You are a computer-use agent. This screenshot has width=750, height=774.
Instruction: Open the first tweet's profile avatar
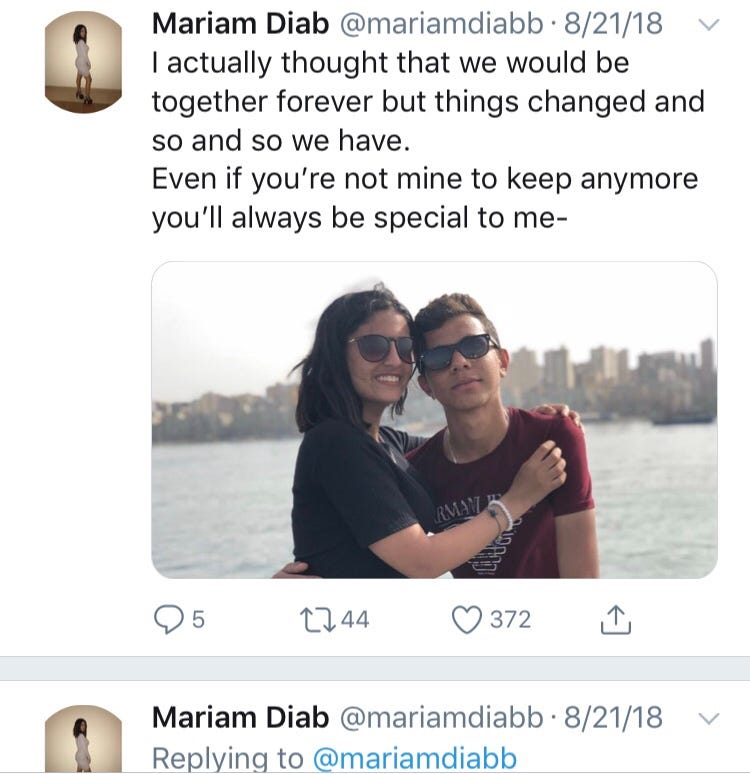[x=84, y=62]
